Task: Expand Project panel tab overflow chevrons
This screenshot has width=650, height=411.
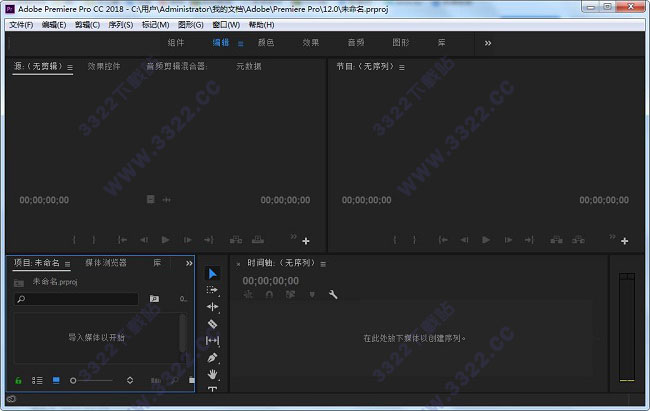Action: pyautogui.click(x=189, y=263)
